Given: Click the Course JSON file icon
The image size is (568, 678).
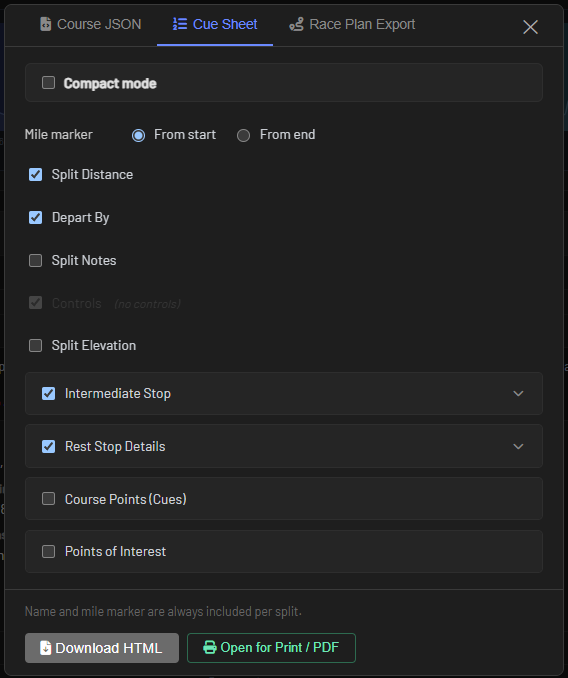Looking at the screenshot, I should point(45,24).
